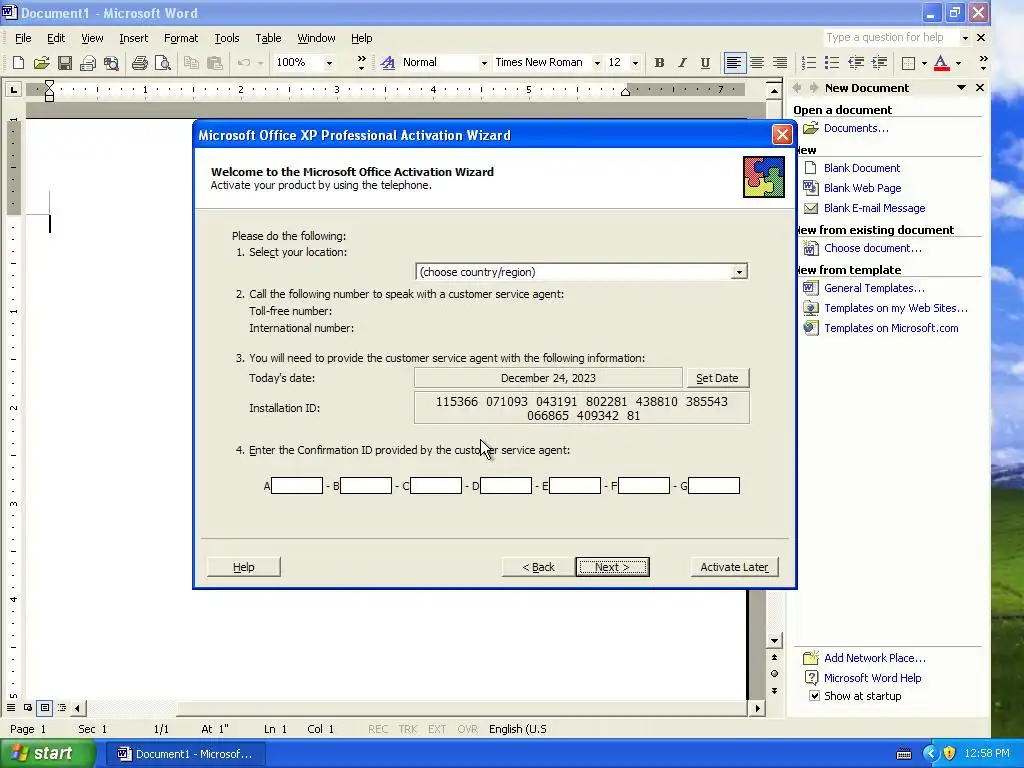1024x768 pixels.
Task: Toggle Italic formatting
Action: coord(682,63)
